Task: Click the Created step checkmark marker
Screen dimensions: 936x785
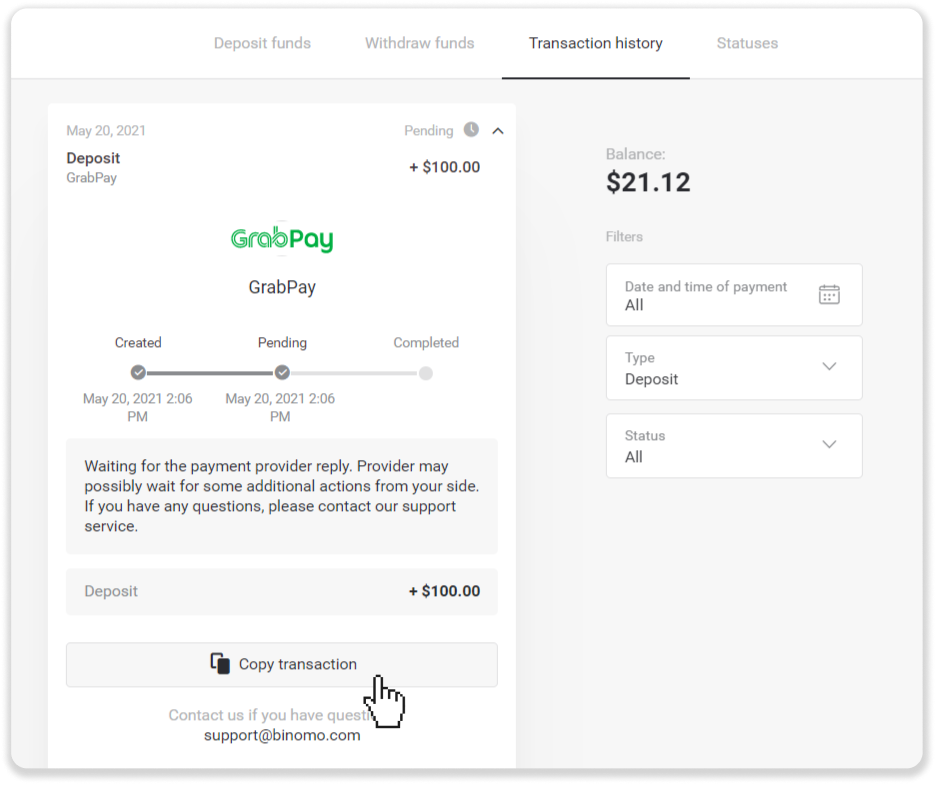Action: tap(138, 373)
